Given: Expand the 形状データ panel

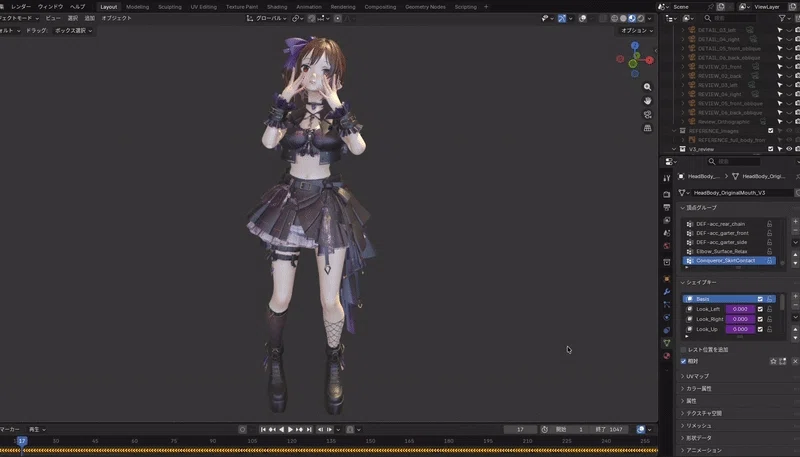Looking at the screenshot, I should coord(696,438).
